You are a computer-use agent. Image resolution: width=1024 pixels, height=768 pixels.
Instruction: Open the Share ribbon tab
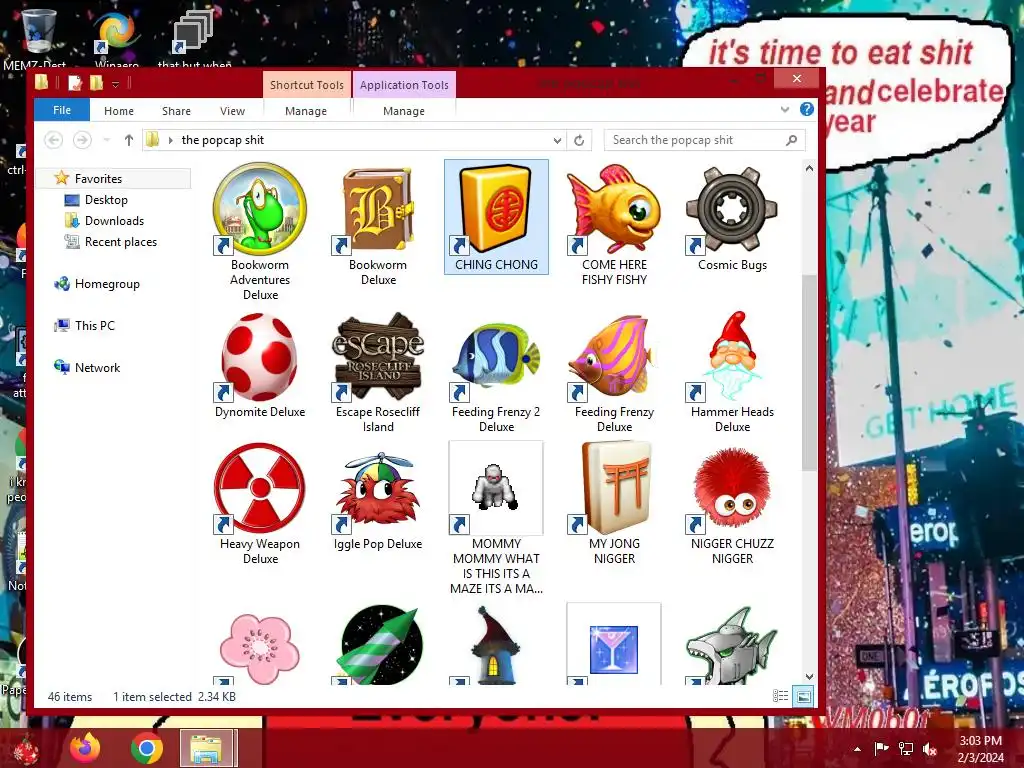[176, 111]
